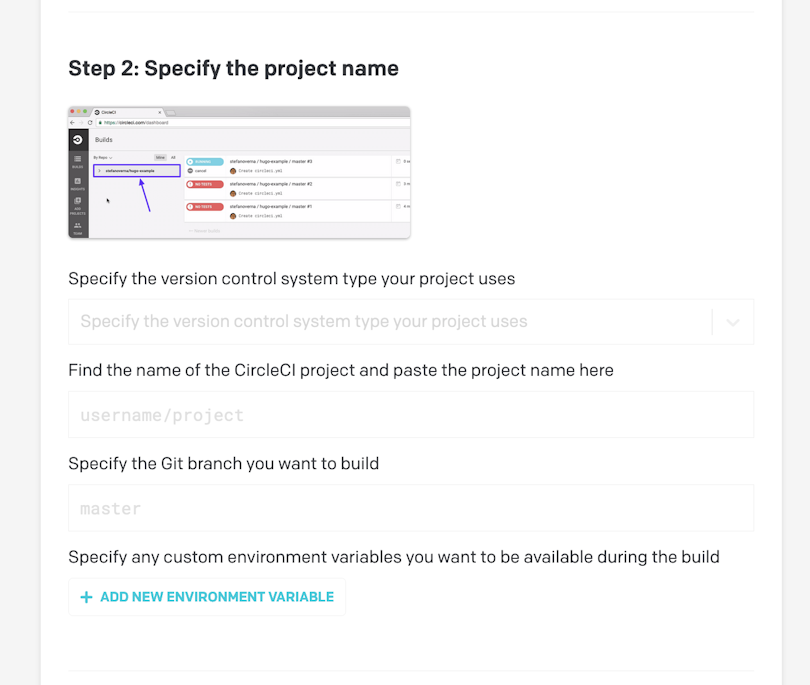
Task: Click the CircleCI logo in the embedded screenshot sidebar
Action: (x=77, y=139)
